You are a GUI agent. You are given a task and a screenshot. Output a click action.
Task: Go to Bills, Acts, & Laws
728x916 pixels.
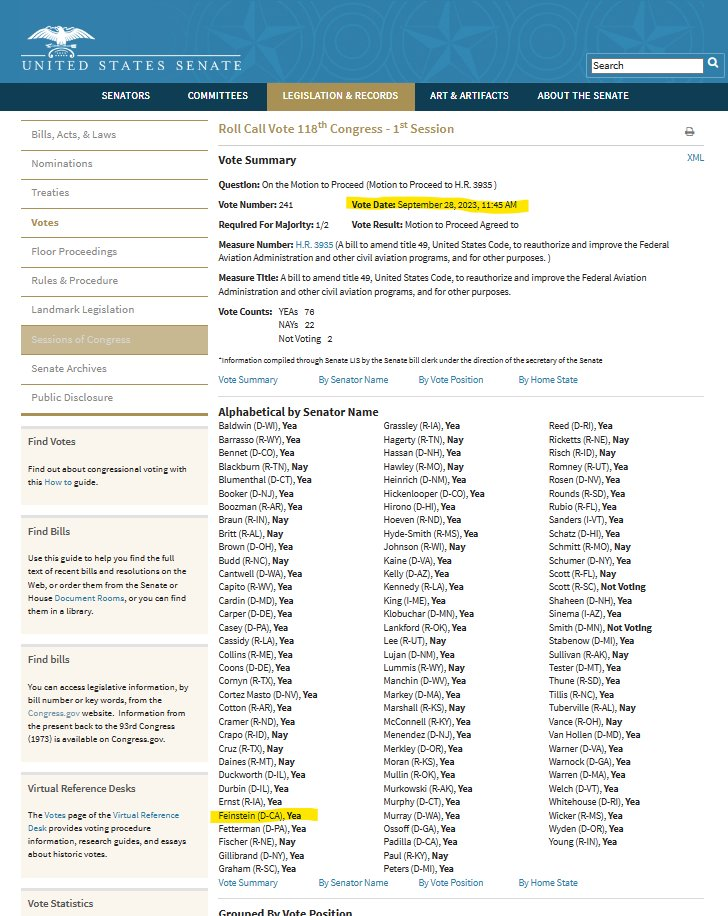pos(74,134)
